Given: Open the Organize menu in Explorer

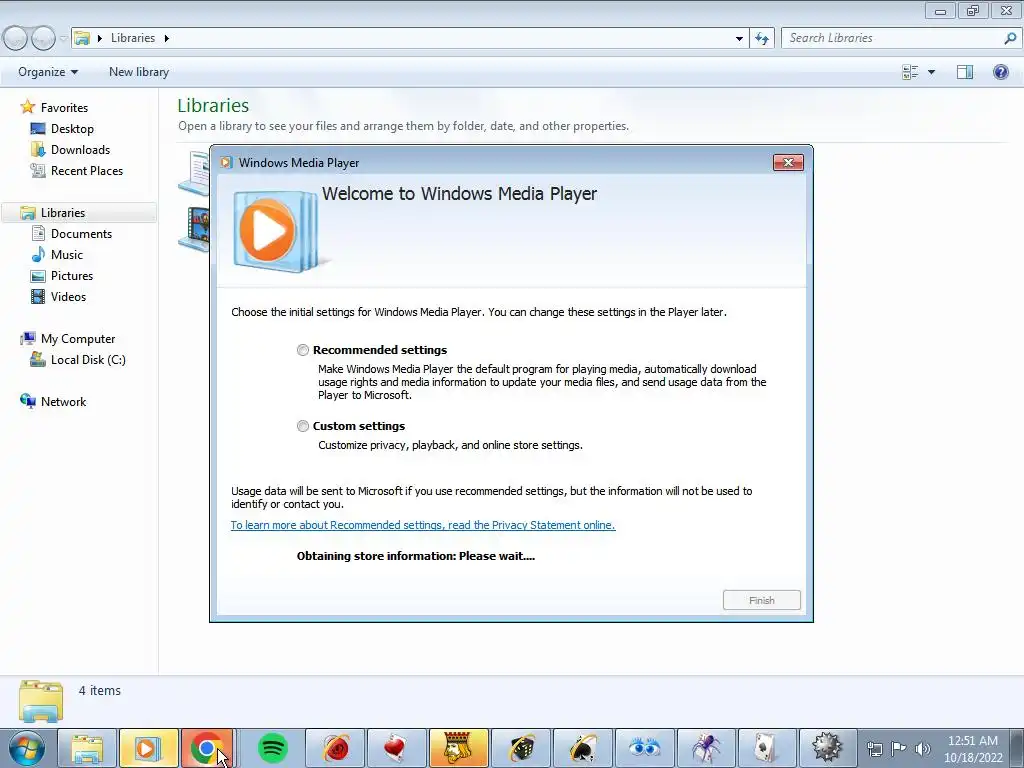Looking at the screenshot, I should [x=48, y=72].
